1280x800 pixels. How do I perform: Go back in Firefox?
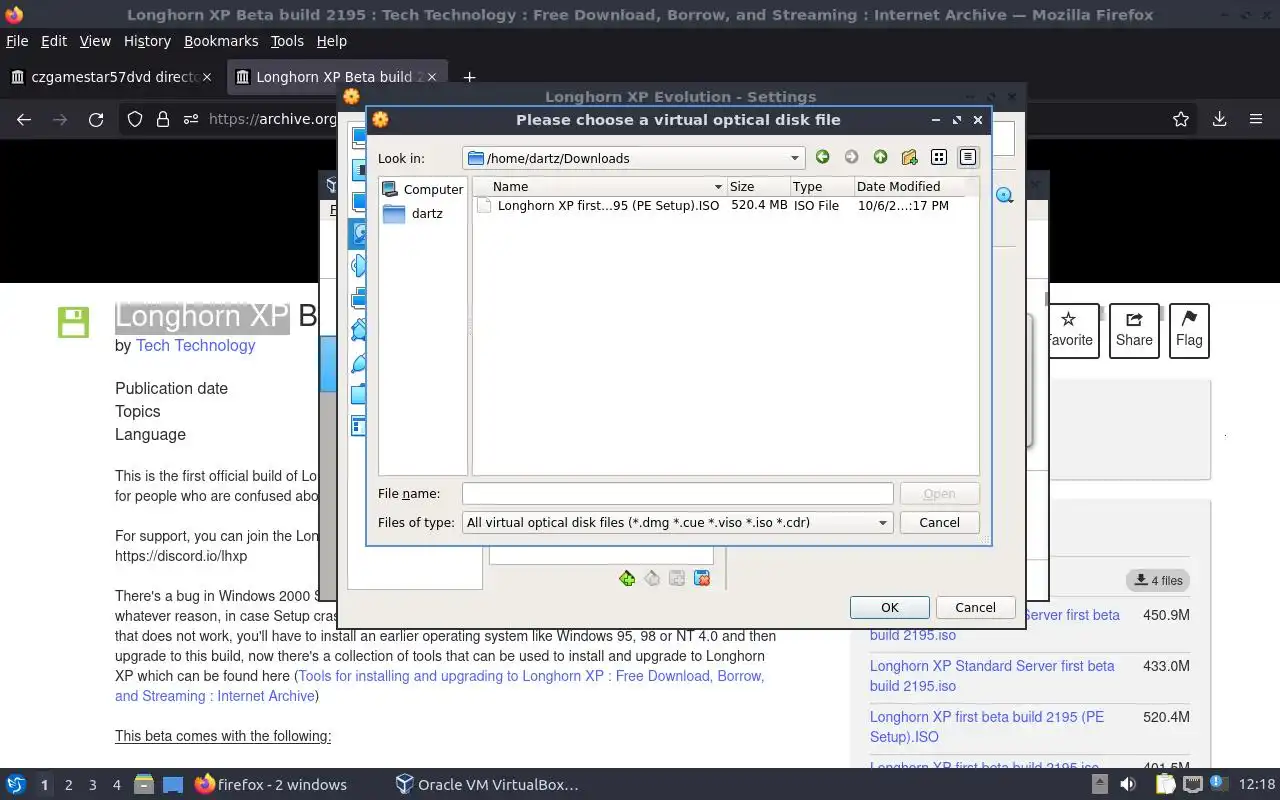tap(24, 119)
